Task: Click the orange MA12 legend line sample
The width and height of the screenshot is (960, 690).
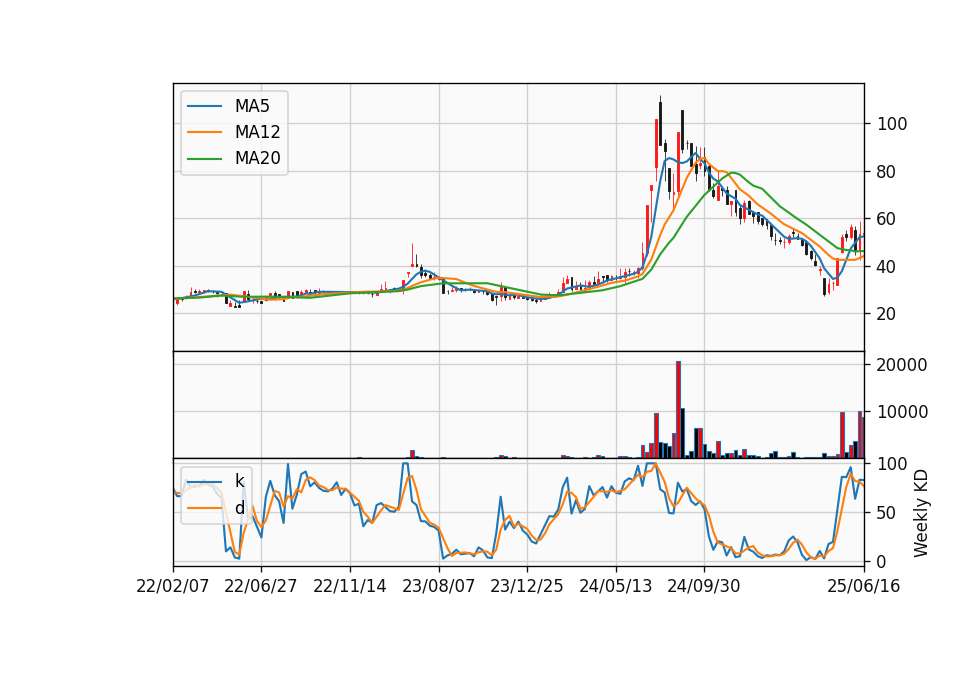Action: (204, 132)
